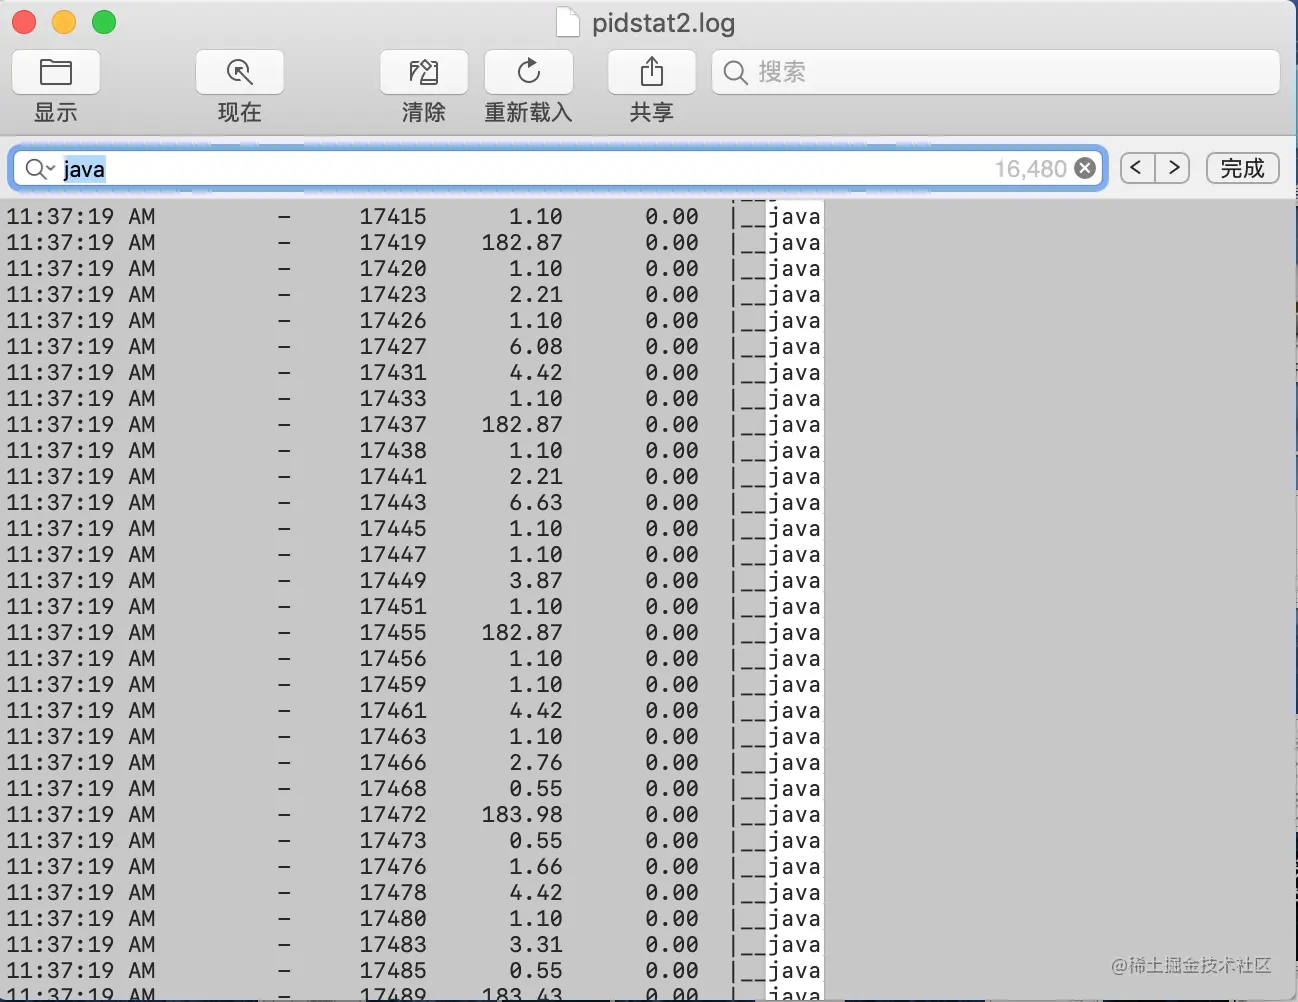Select PID value 17426
Screen dimensions: 1298x1002
pos(393,320)
